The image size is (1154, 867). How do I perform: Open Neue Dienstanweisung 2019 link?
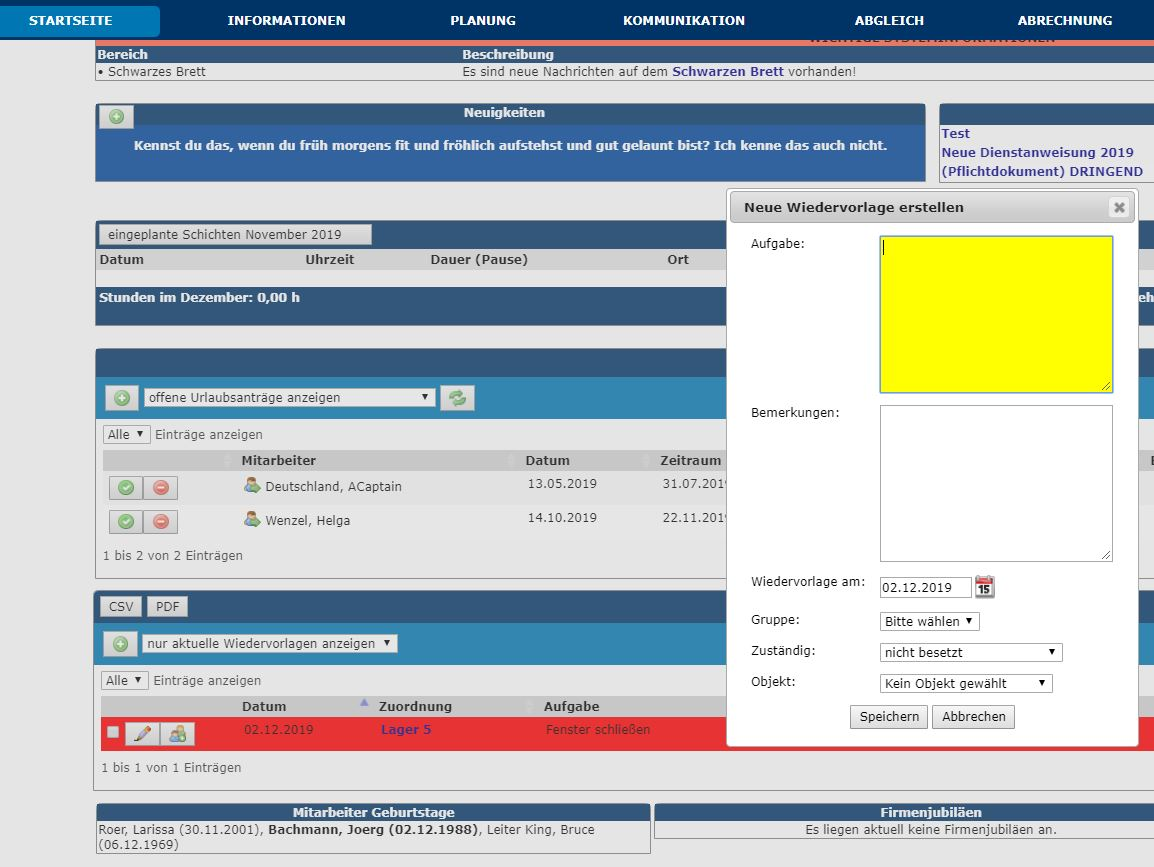click(1037, 152)
